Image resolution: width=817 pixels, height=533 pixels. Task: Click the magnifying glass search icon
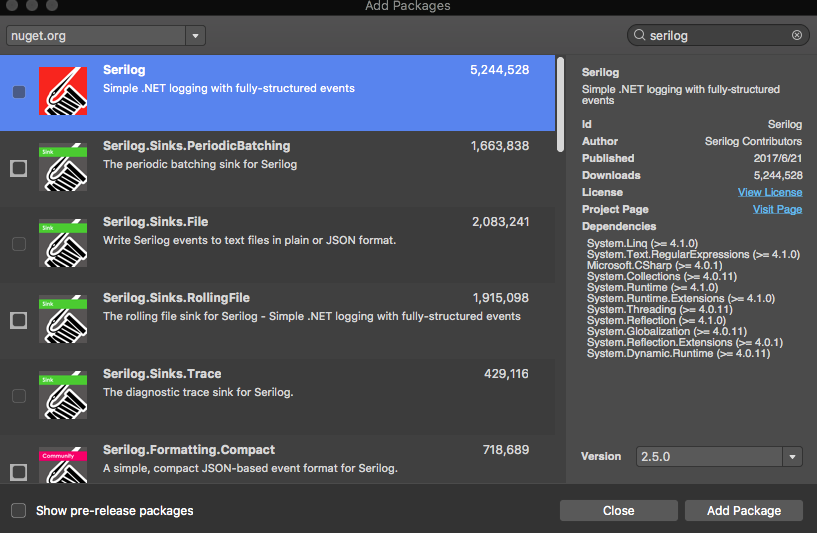638,35
